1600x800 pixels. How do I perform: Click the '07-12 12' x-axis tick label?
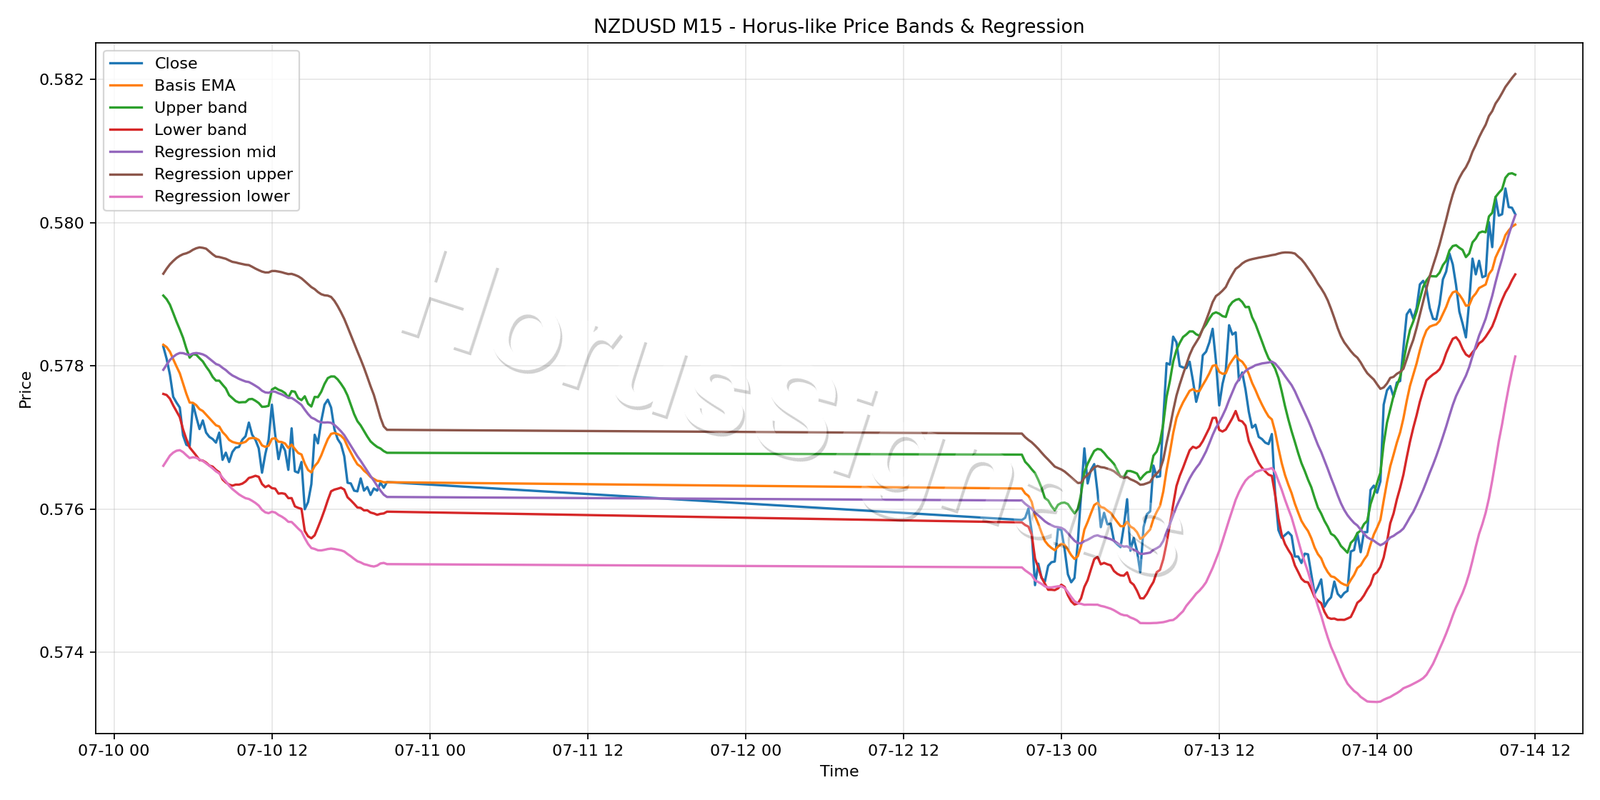click(x=904, y=751)
